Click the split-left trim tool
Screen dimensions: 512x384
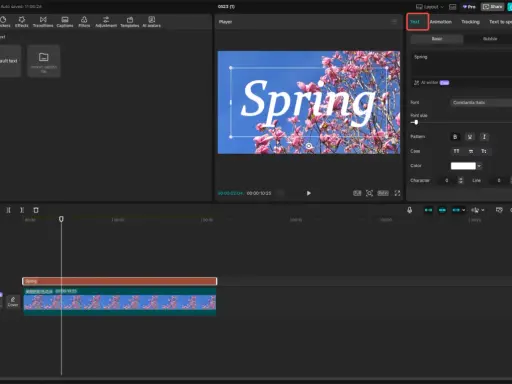pyautogui.click(x=8, y=210)
